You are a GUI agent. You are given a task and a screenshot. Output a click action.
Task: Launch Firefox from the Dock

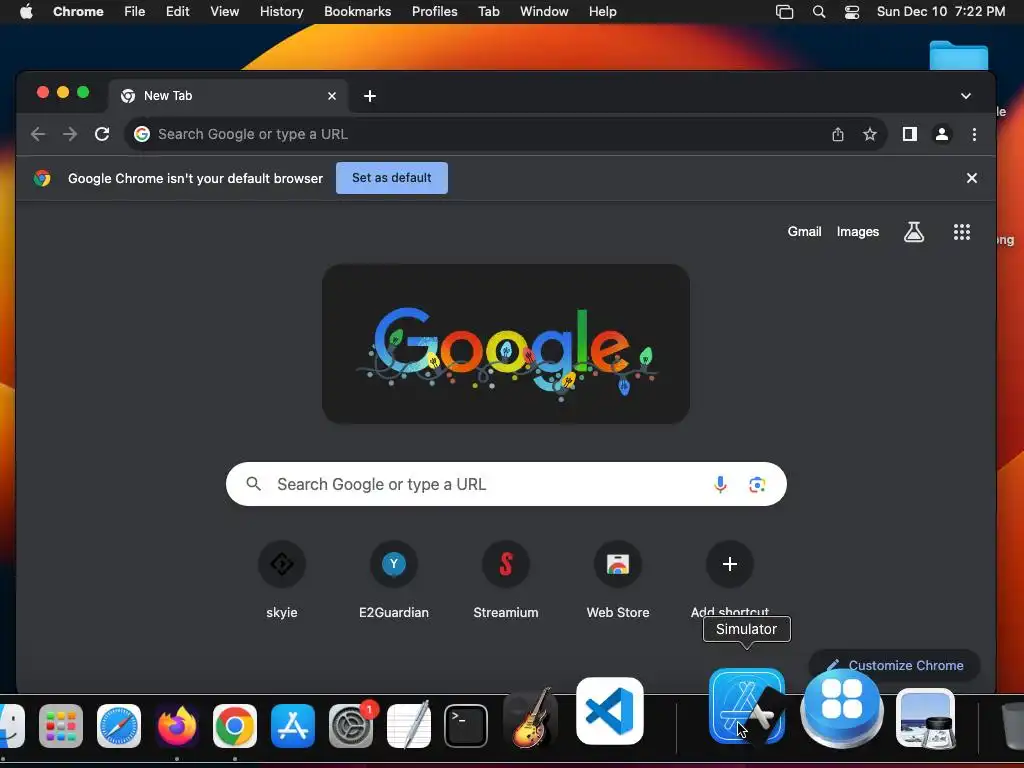(x=177, y=726)
